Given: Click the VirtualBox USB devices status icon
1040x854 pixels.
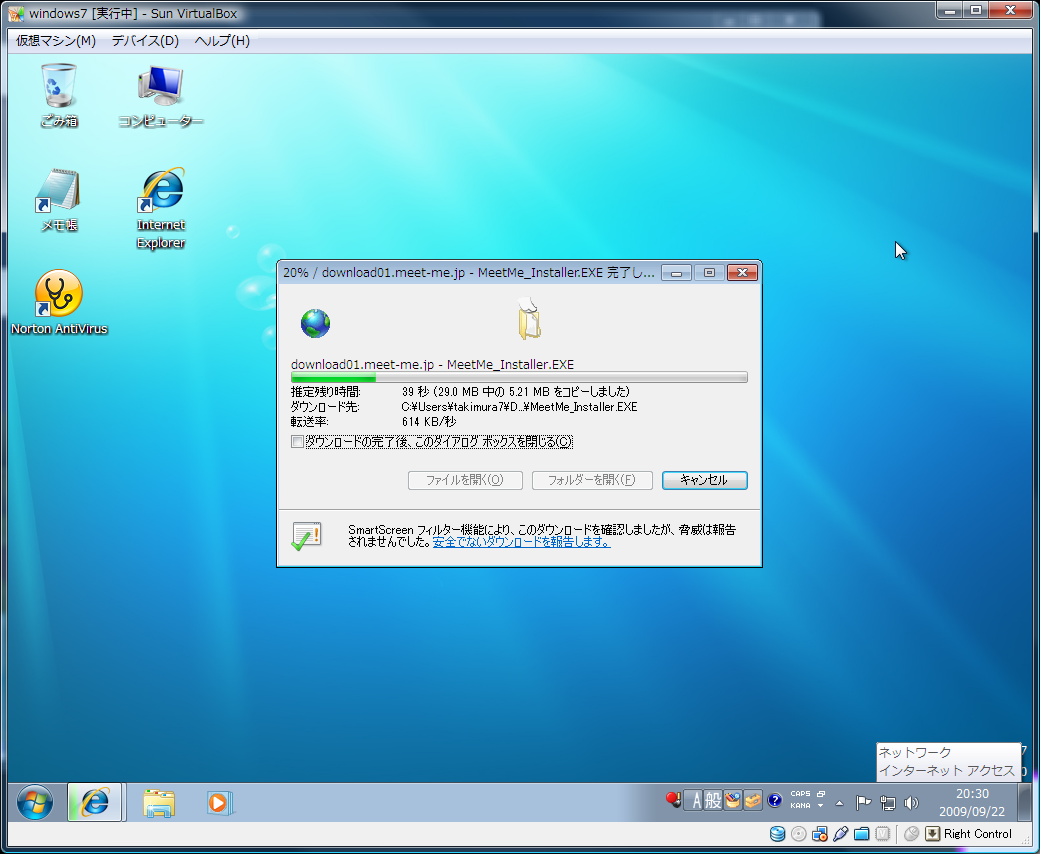Looking at the screenshot, I should pyautogui.click(x=840, y=834).
